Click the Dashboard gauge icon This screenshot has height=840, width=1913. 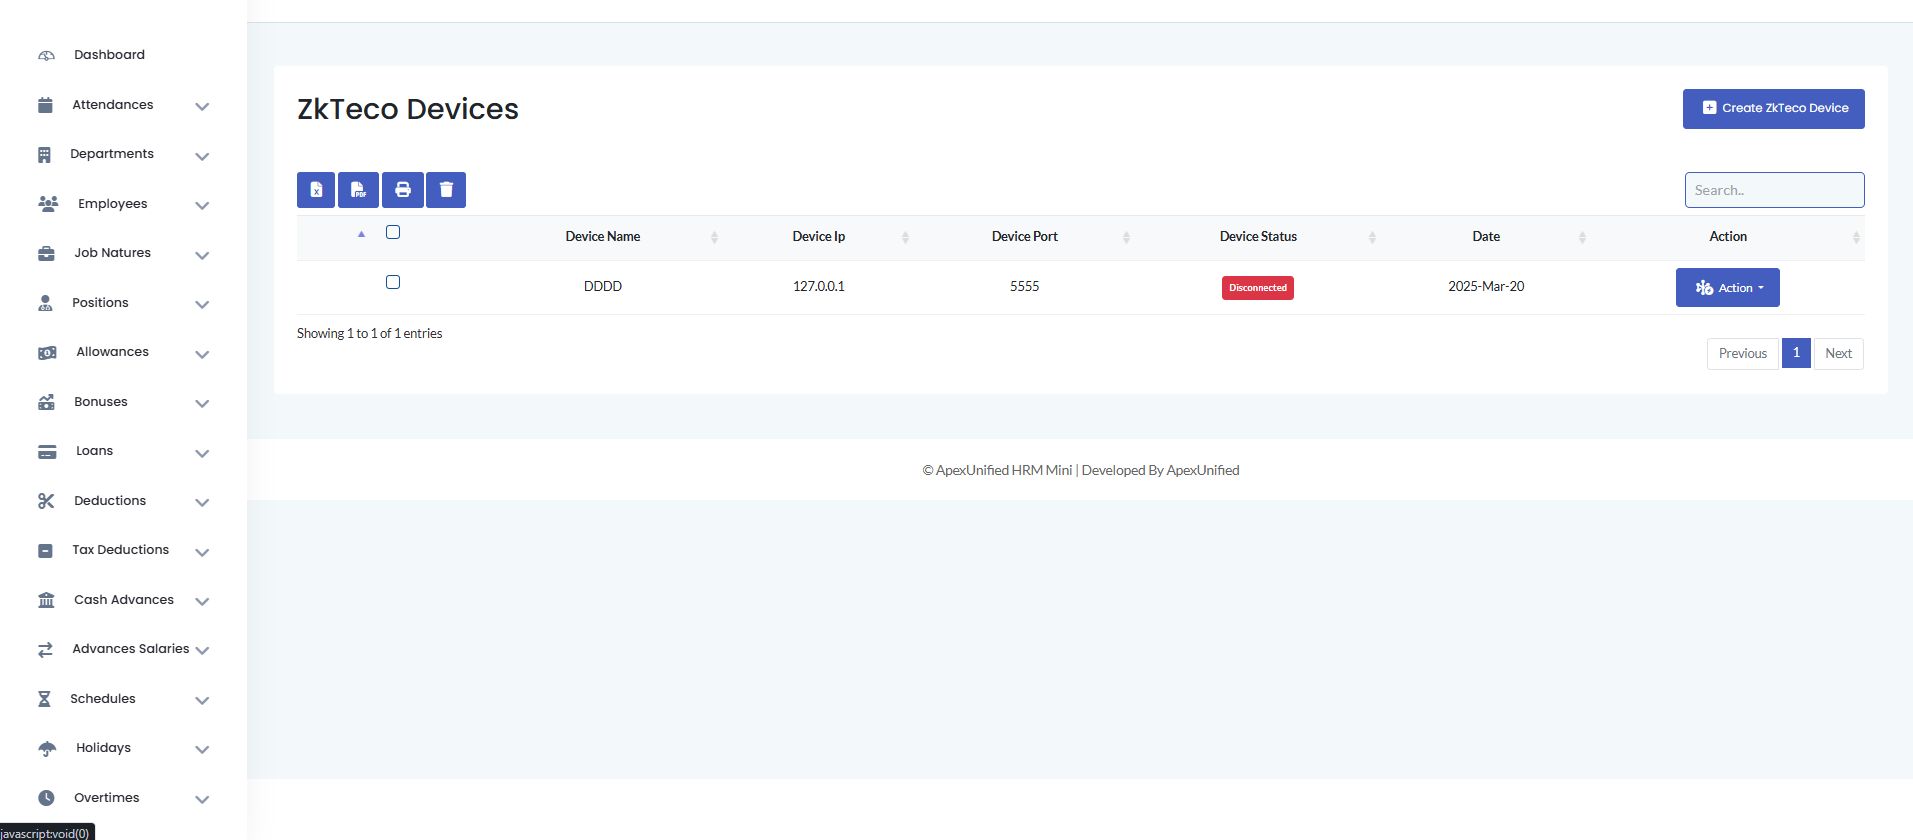46,56
